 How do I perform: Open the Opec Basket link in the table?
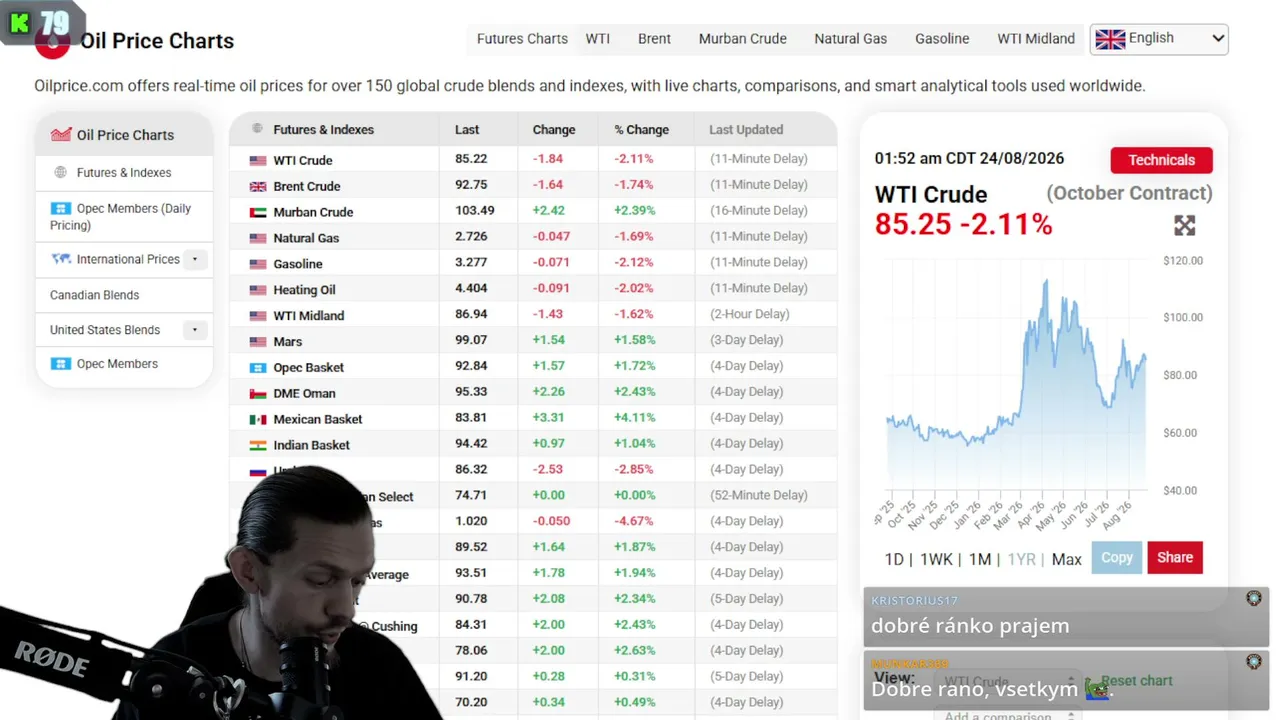click(309, 368)
